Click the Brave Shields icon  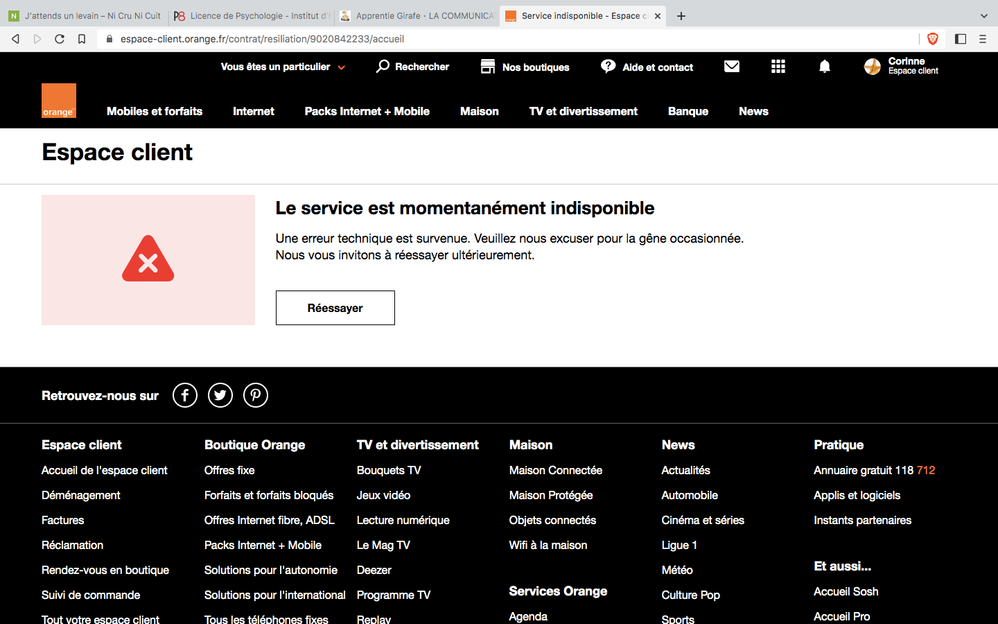[x=933, y=39]
